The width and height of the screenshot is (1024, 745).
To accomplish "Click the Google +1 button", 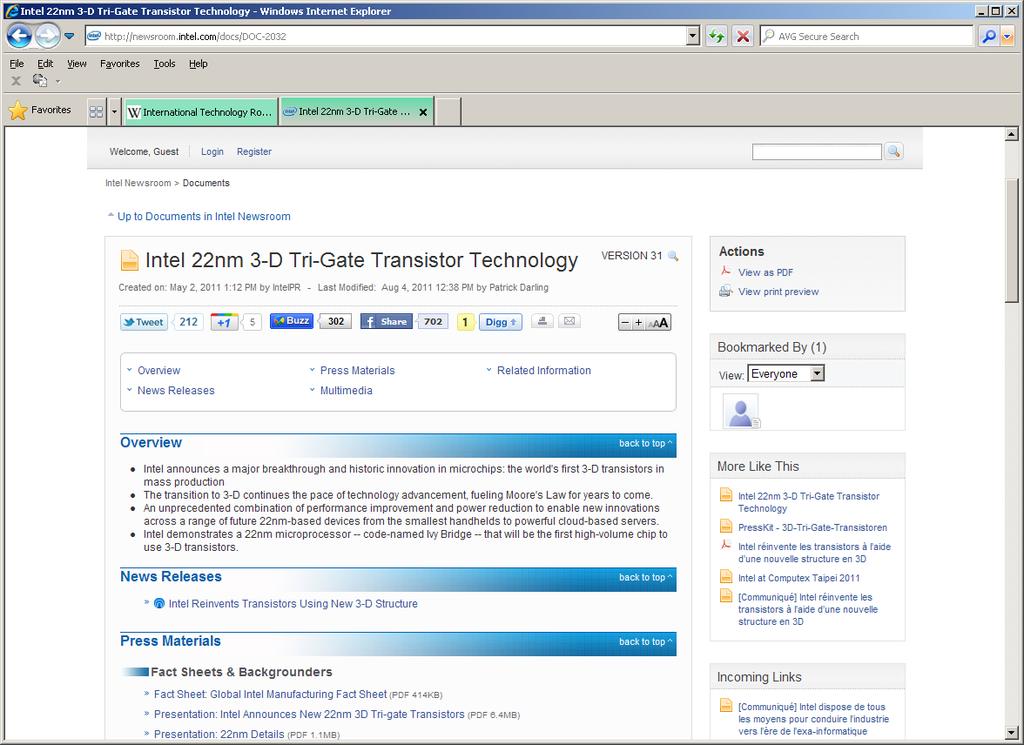I will [224, 322].
